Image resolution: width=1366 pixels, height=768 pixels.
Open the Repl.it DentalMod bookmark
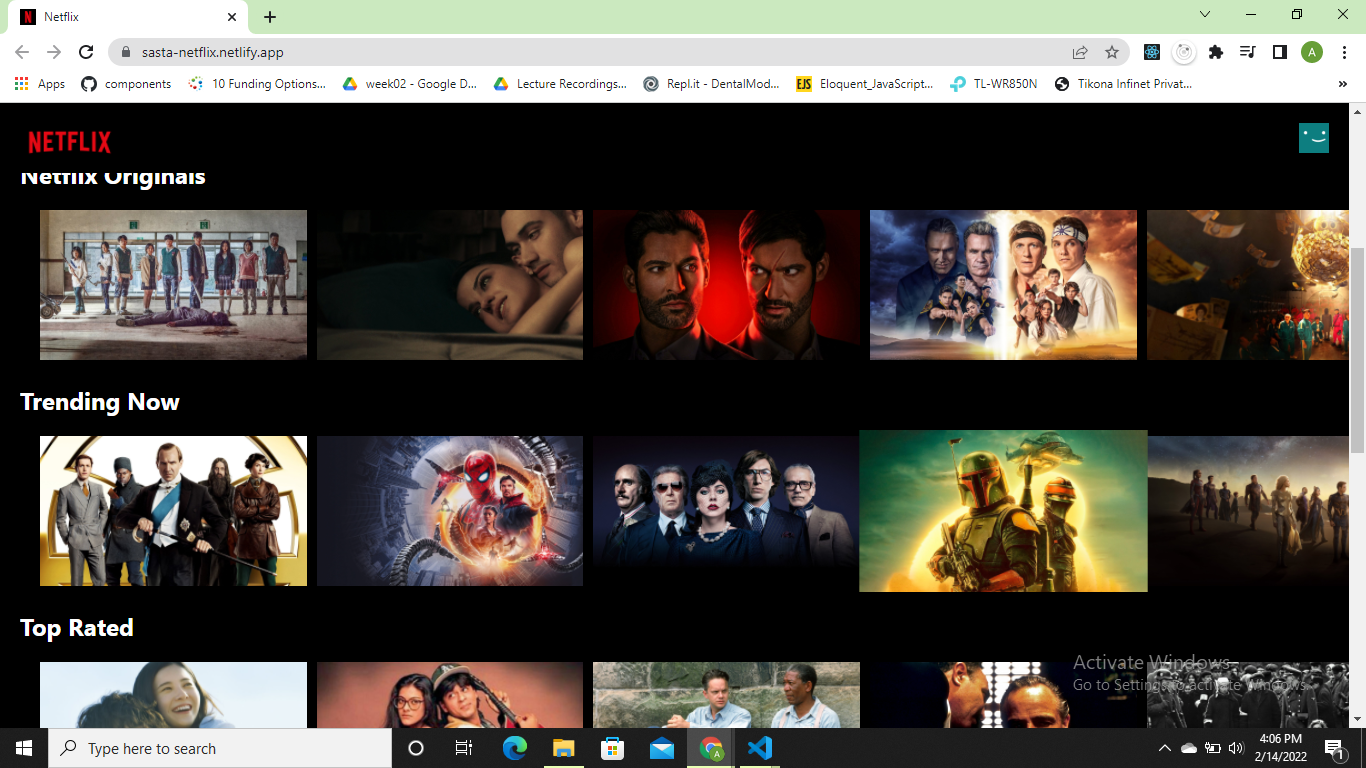click(x=712, y=84)
